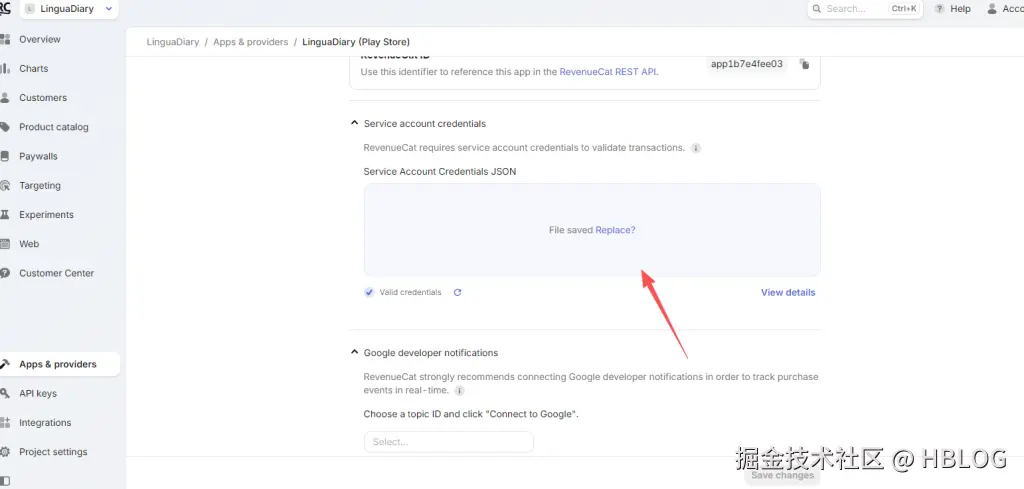Copy the RevenueCat app ID

pyautogui.click(x=805, y=64)
